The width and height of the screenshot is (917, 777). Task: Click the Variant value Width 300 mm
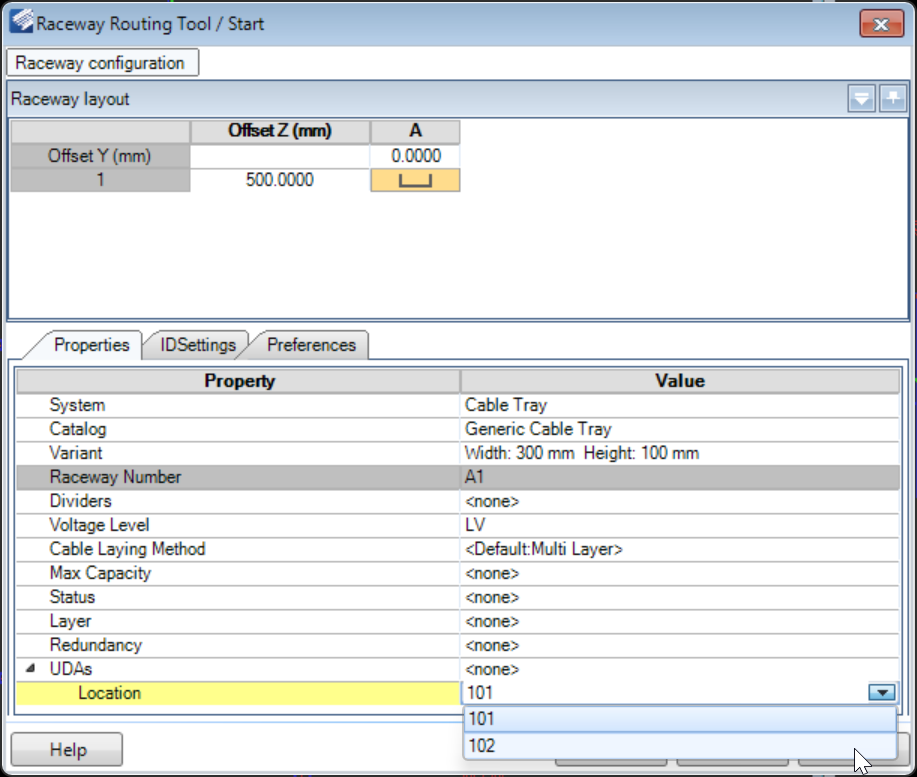pos(680,453)
